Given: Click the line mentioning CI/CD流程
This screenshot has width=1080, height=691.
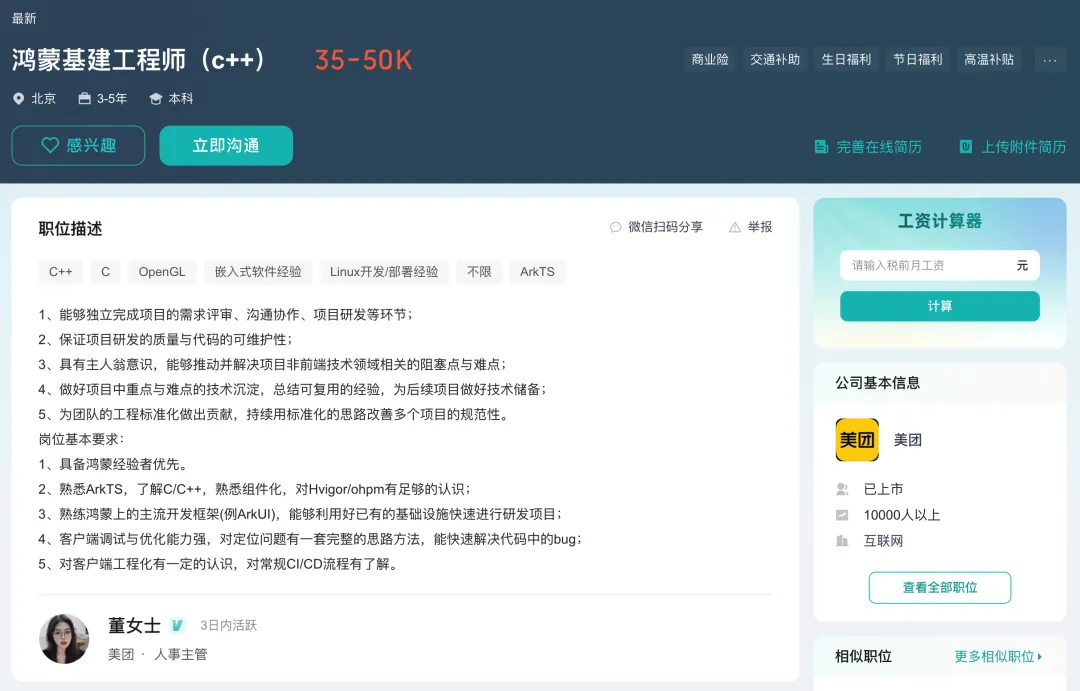Looking at the screenshot, I should 219,564.
